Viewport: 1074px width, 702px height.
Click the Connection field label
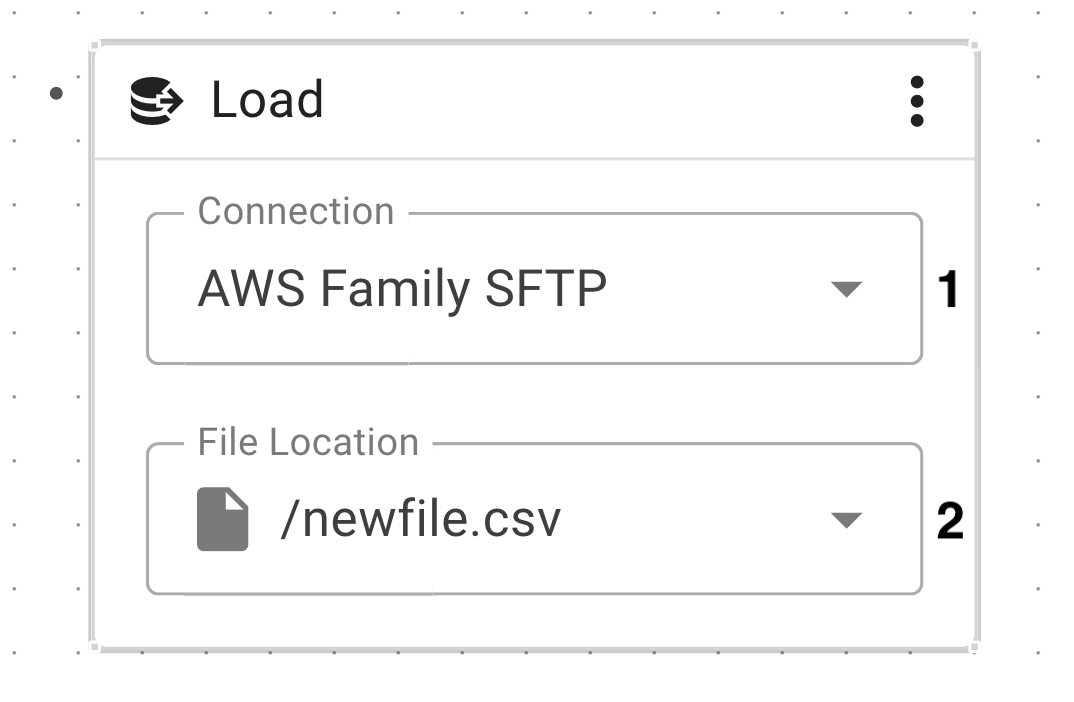click(296, 212)
